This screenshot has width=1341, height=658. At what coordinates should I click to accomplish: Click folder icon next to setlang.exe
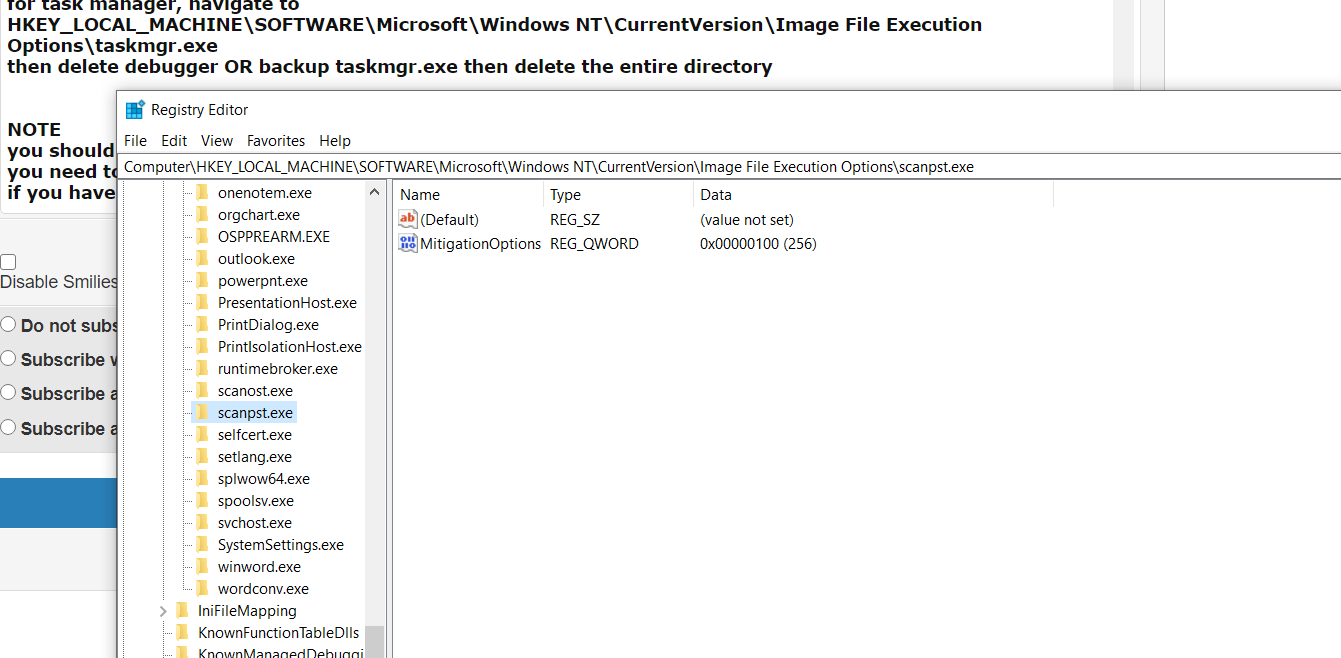[202, 457]
